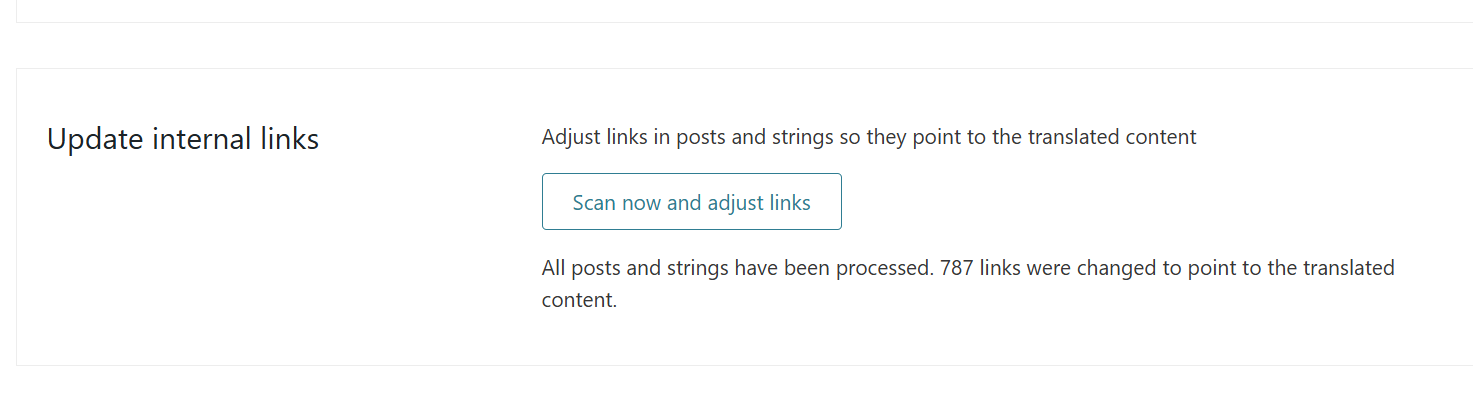Click the word internal in the section heading

click(x=205, y=139)
